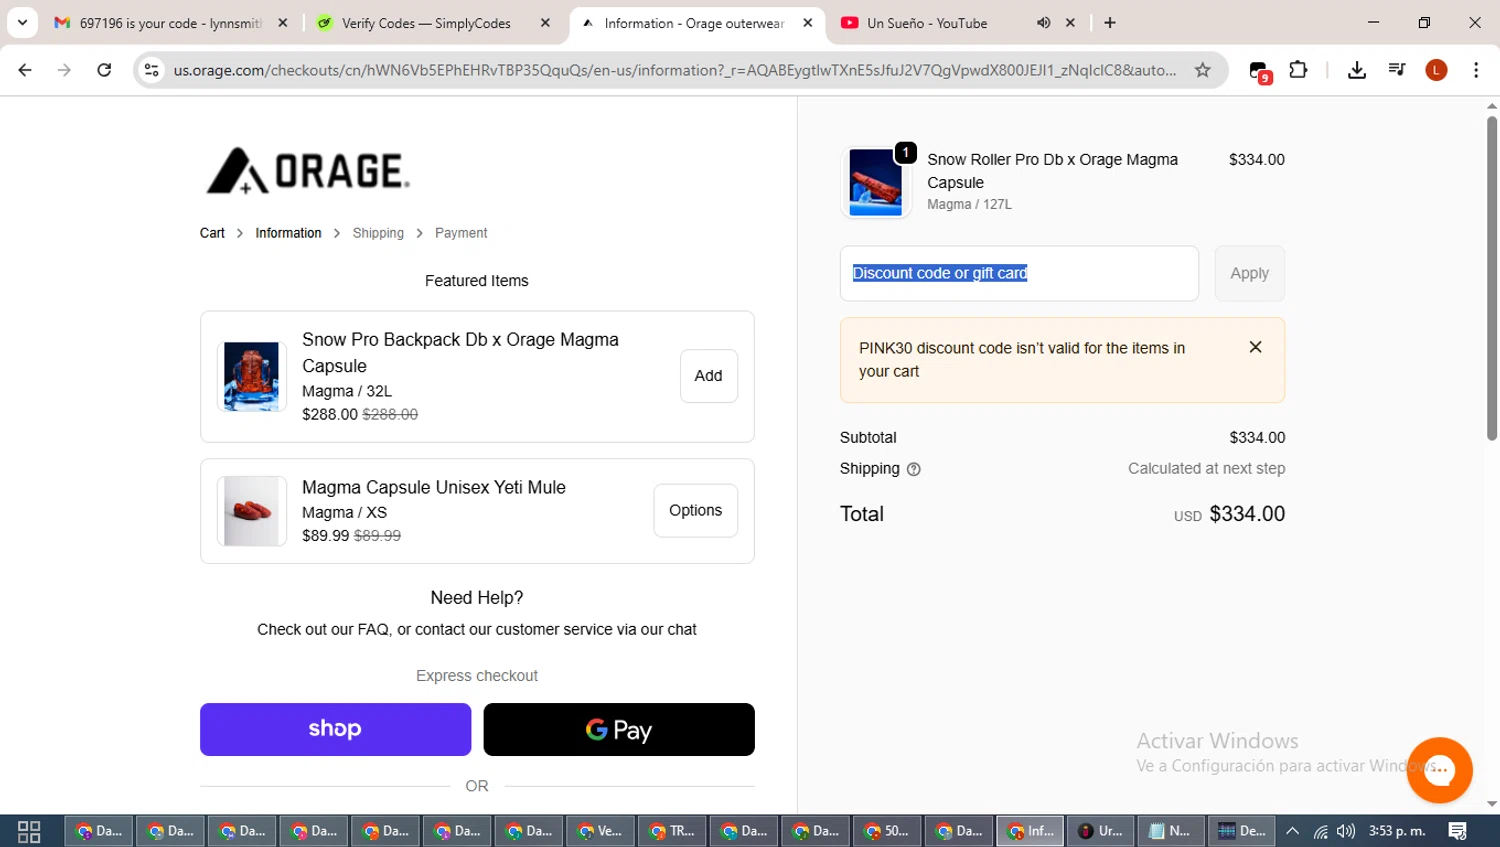This screenshot has width=1500, height=847.
Task: Open network status tray icon
Action: pyautogui.click(x=1320, y=831)
